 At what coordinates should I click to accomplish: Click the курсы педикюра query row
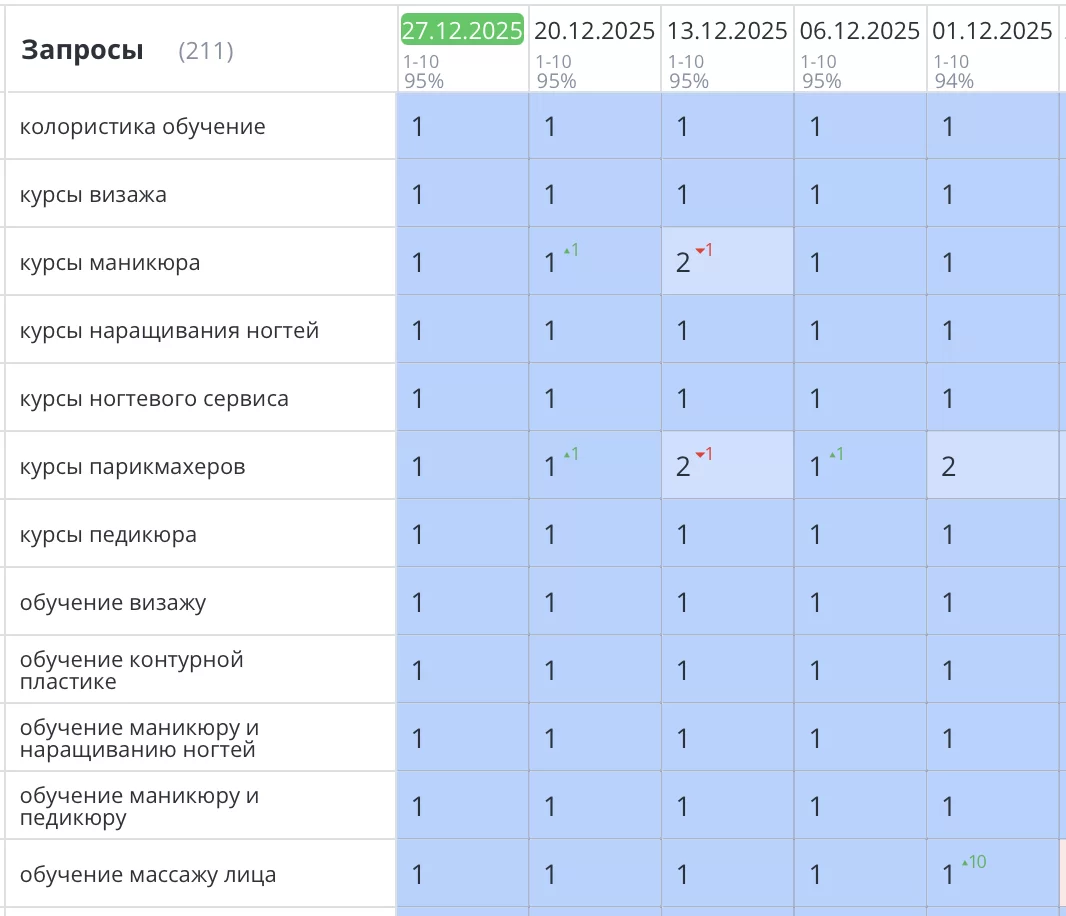(x=108, y=535)
